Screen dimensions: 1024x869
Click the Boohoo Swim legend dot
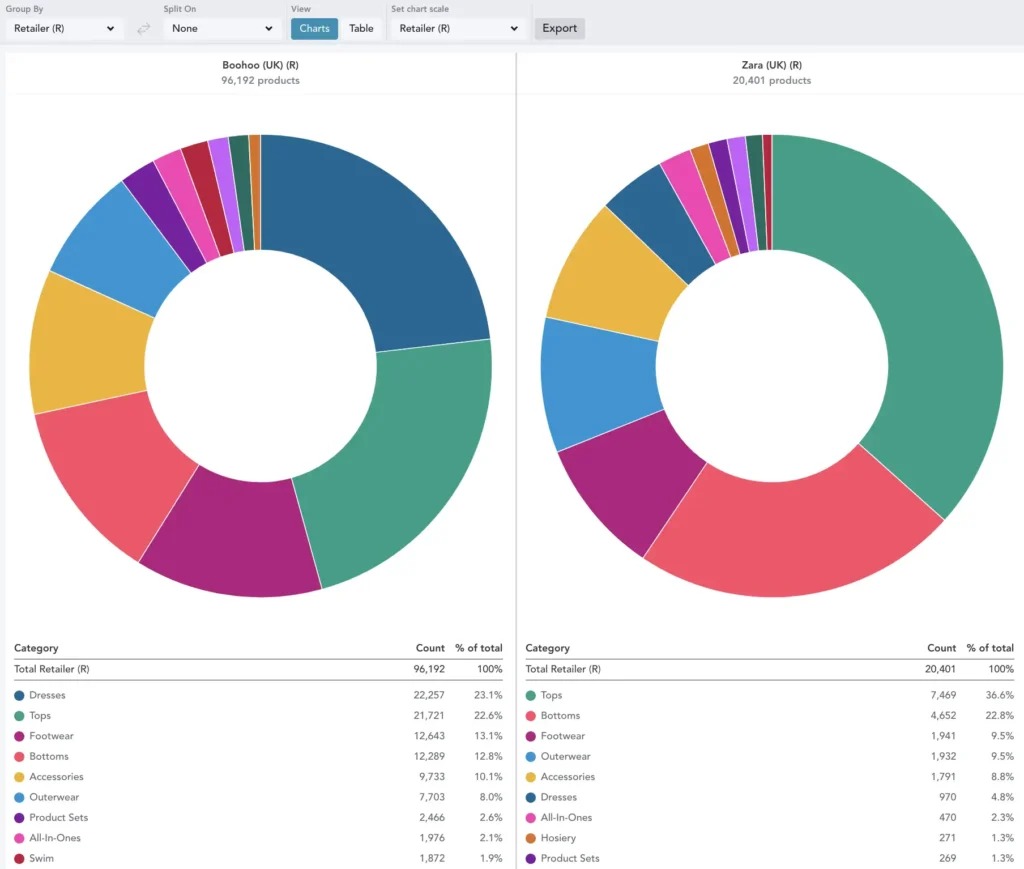pos(19,859)
